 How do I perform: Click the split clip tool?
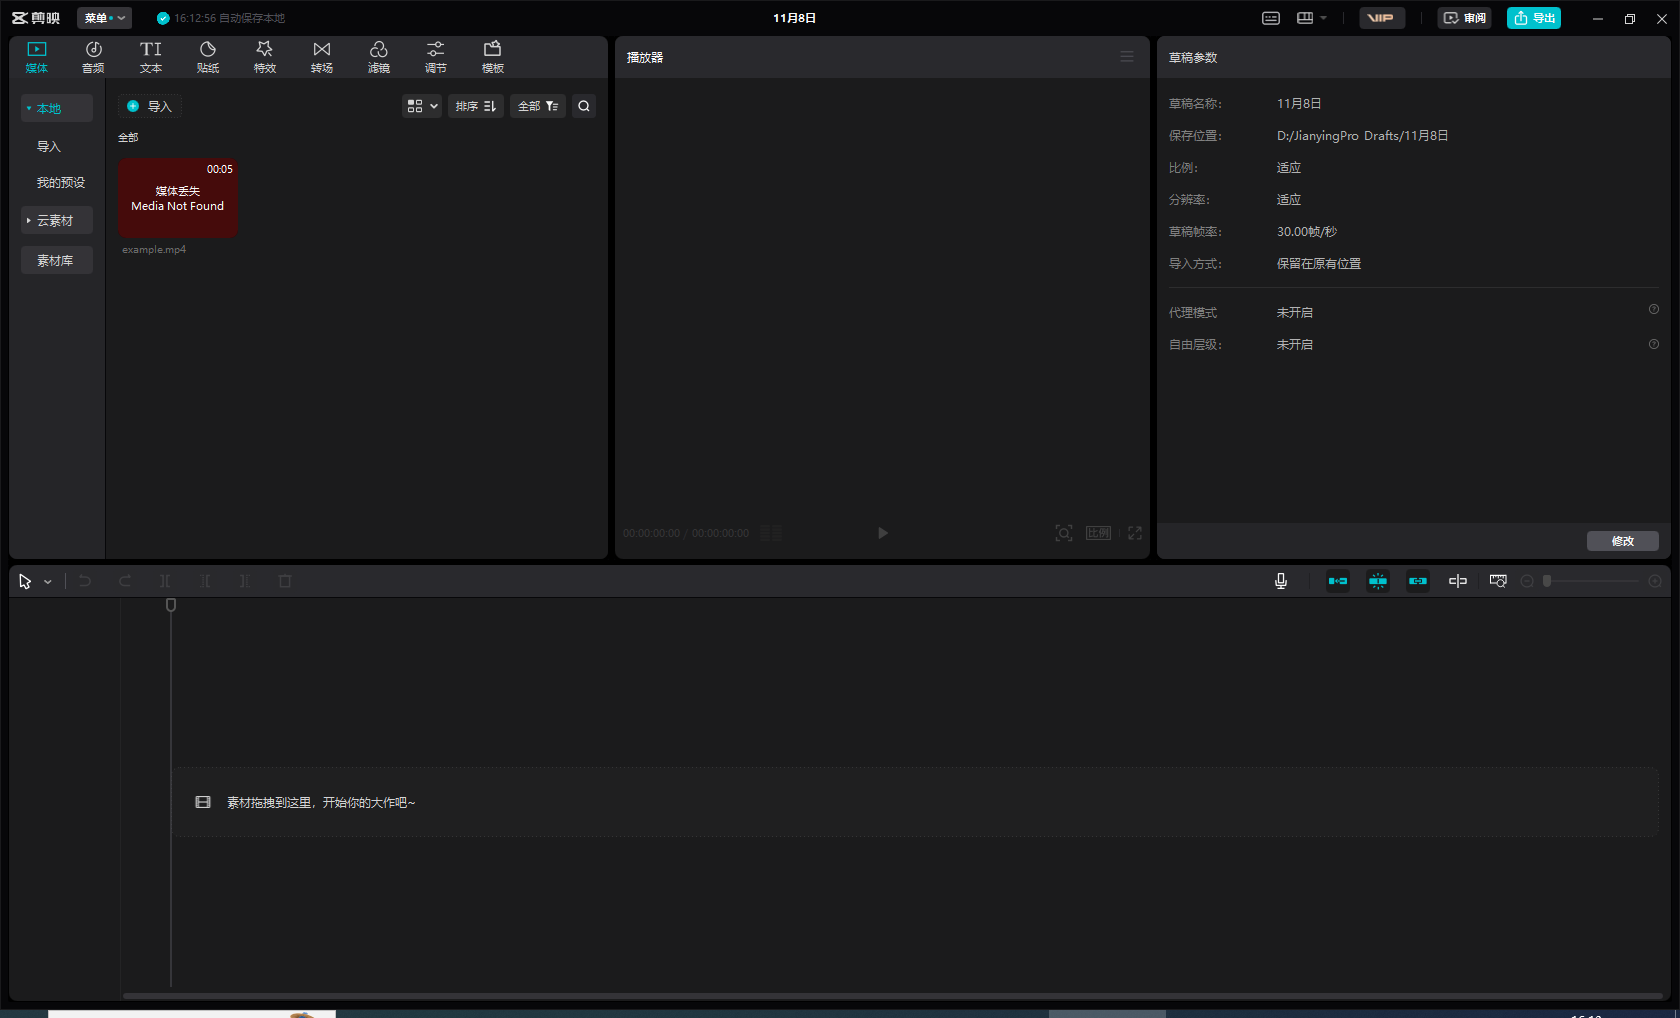click(x=165, y=581)
